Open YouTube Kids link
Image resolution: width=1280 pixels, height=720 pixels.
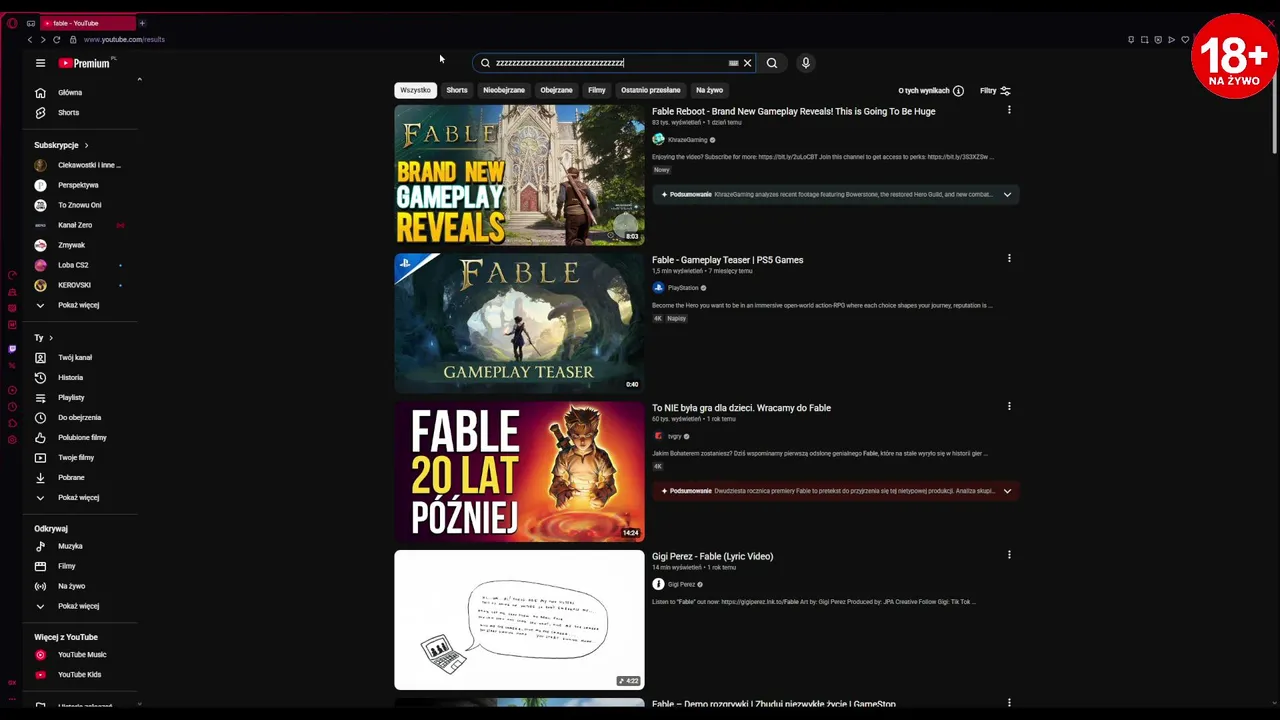80,674
